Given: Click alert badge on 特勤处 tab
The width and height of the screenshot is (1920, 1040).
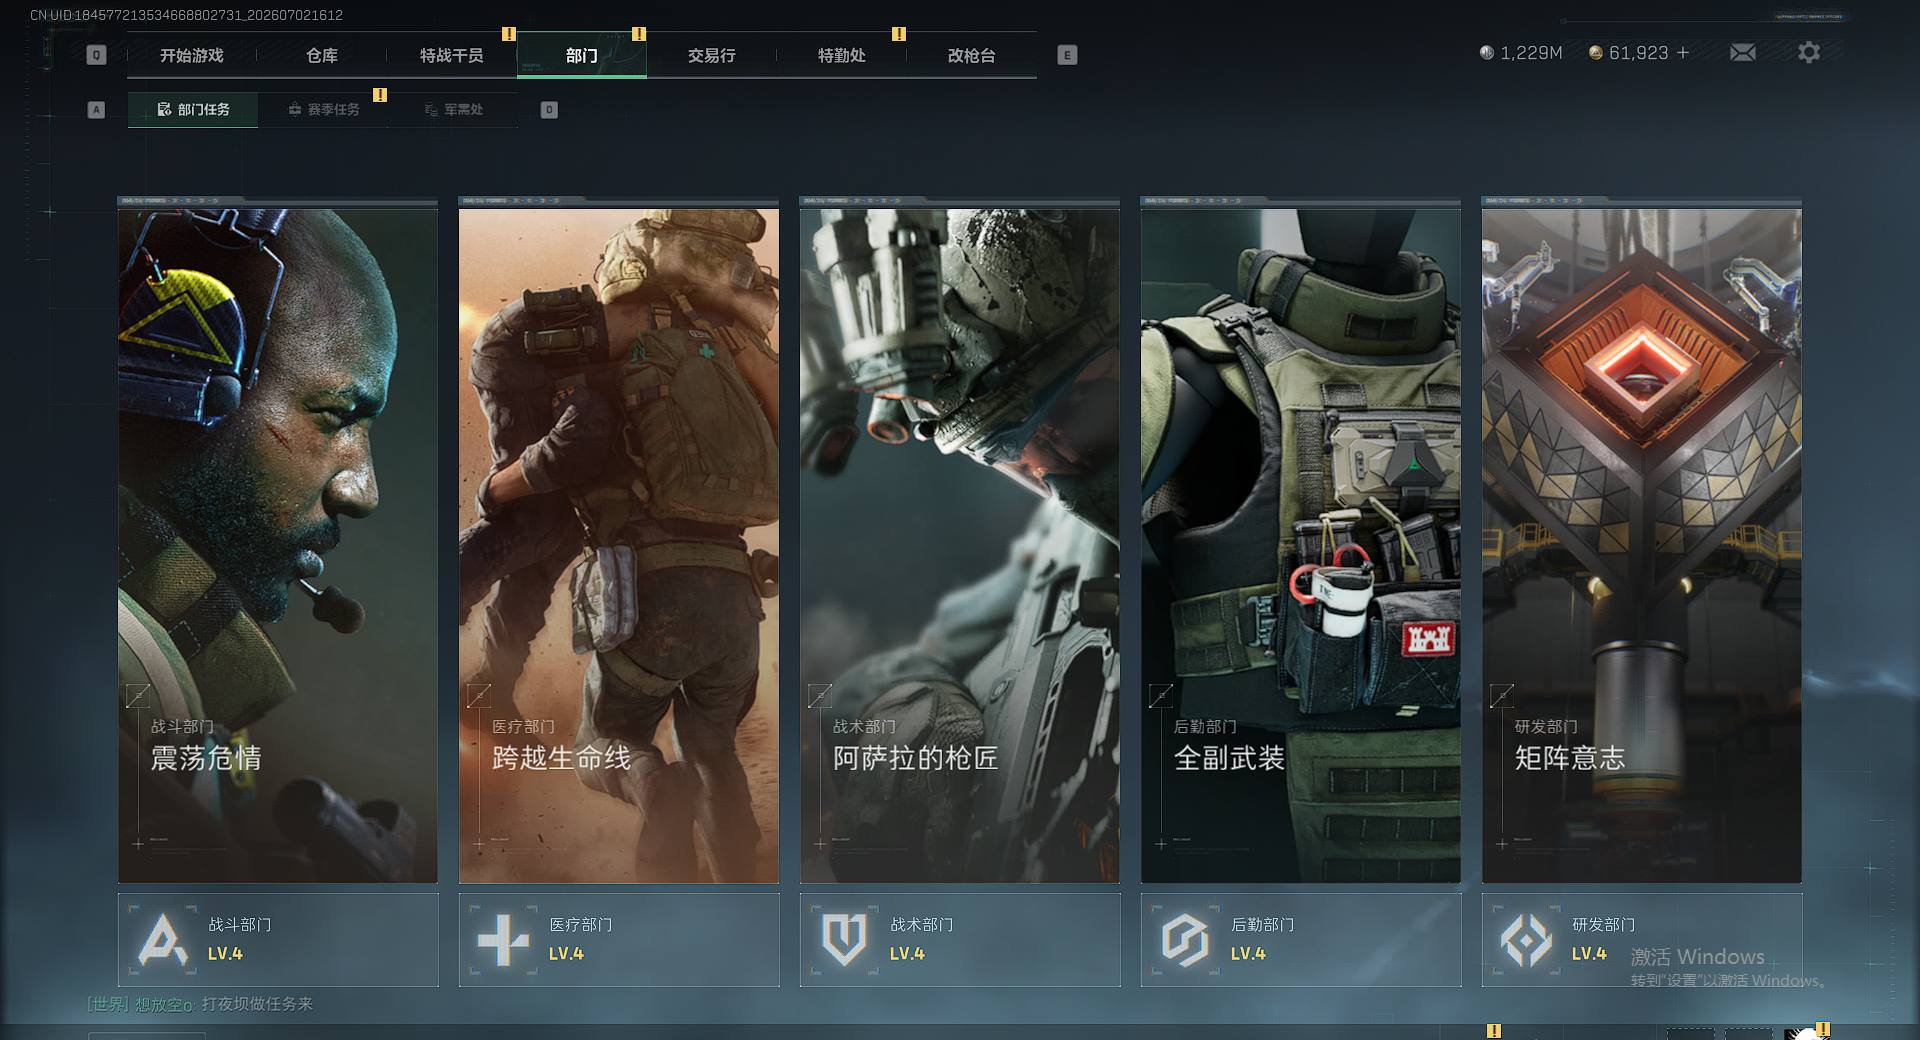Looking at the screenshot, I should [899, 34].
